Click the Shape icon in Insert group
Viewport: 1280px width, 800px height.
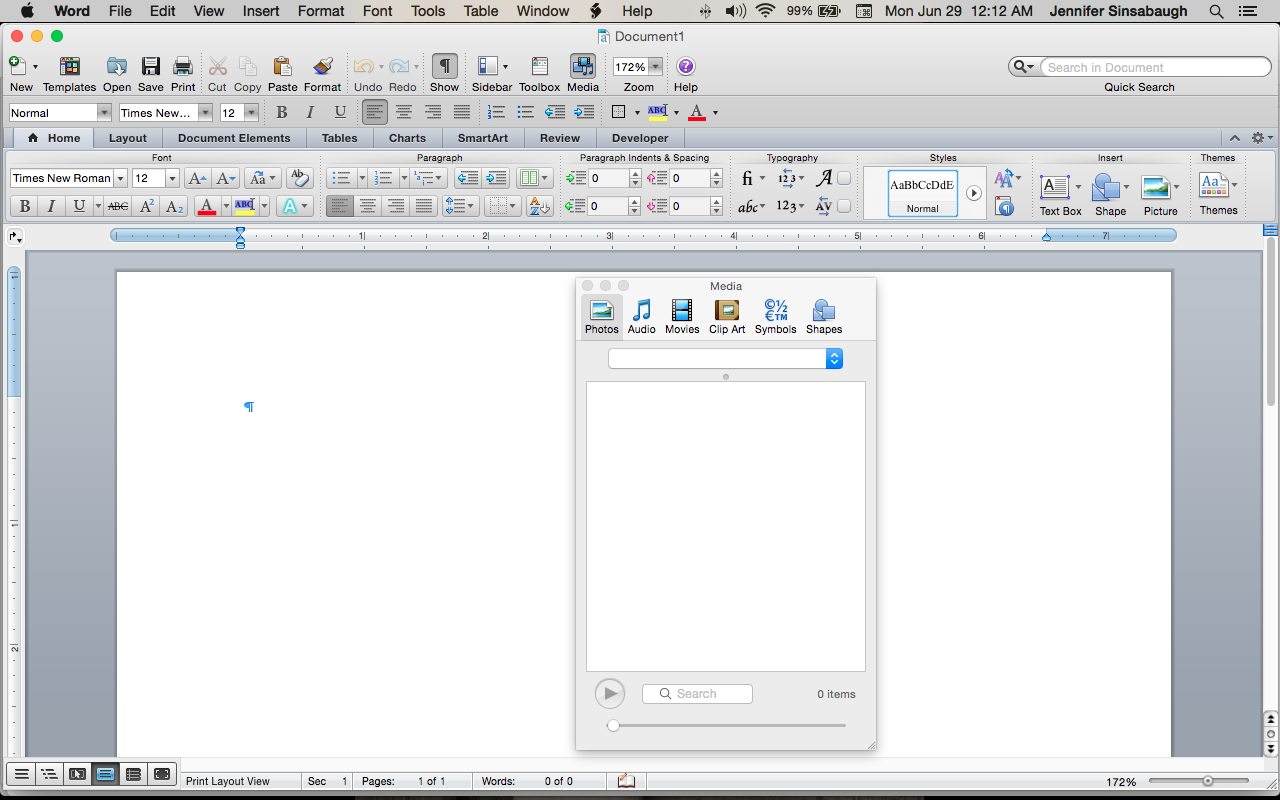point(1105,187)
